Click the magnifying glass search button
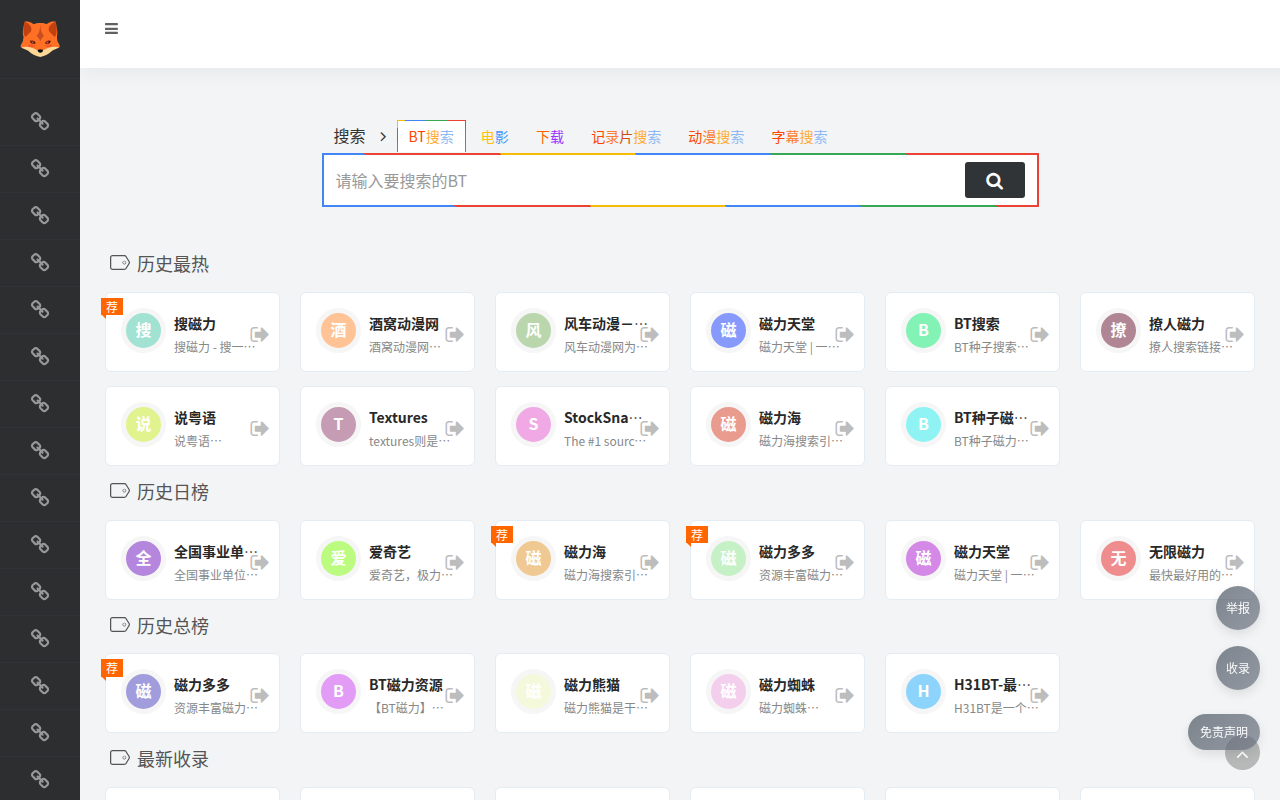 pos(994,180)
